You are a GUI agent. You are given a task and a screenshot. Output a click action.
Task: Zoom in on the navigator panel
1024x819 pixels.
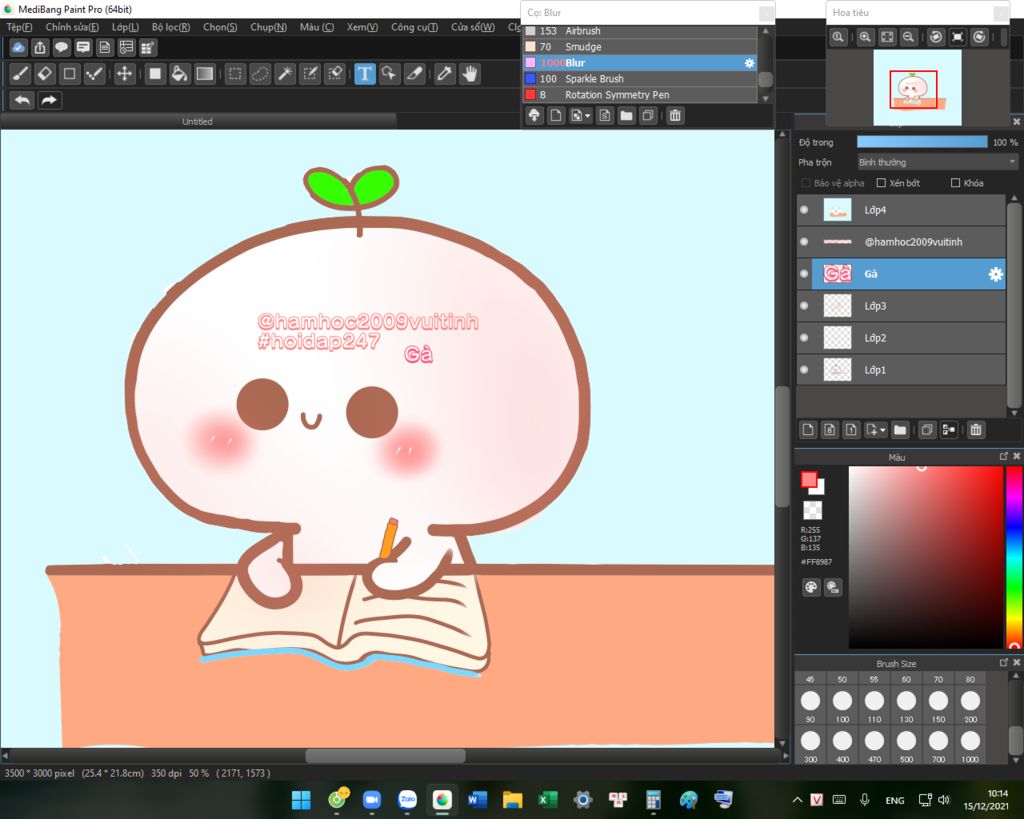pyautogui.click(x=865, y=37)
